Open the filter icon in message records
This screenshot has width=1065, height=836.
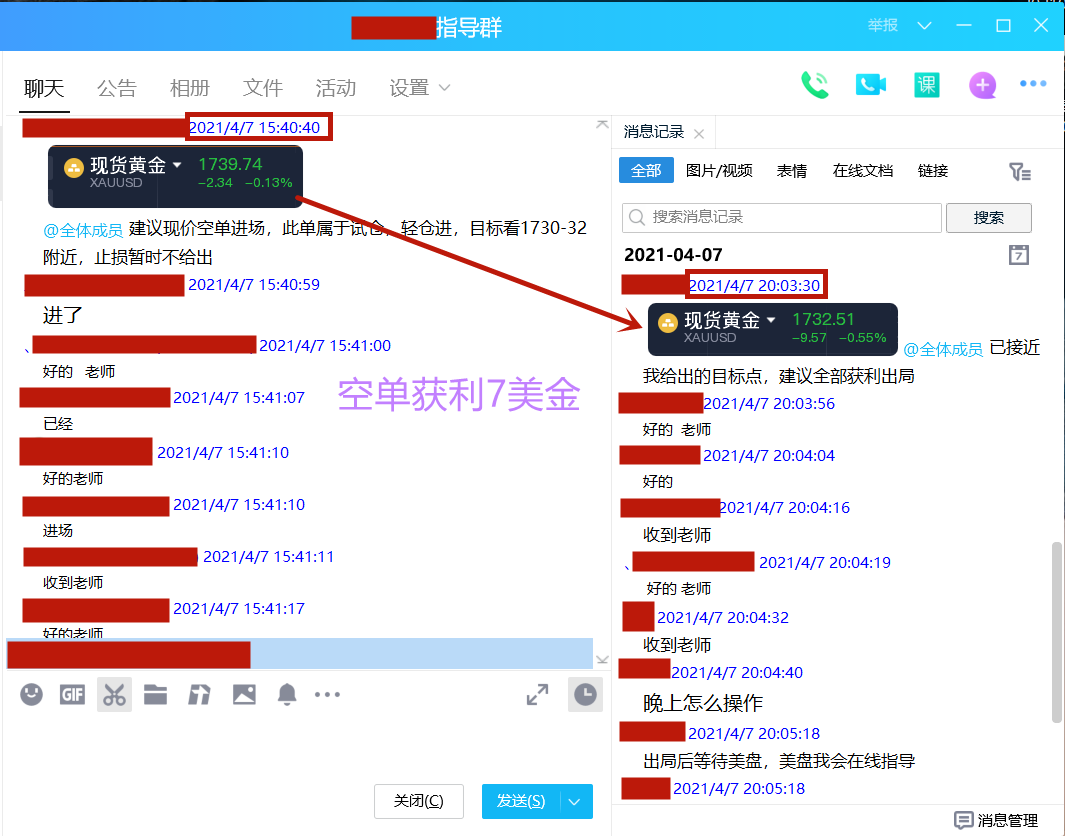pos(1019,172)
